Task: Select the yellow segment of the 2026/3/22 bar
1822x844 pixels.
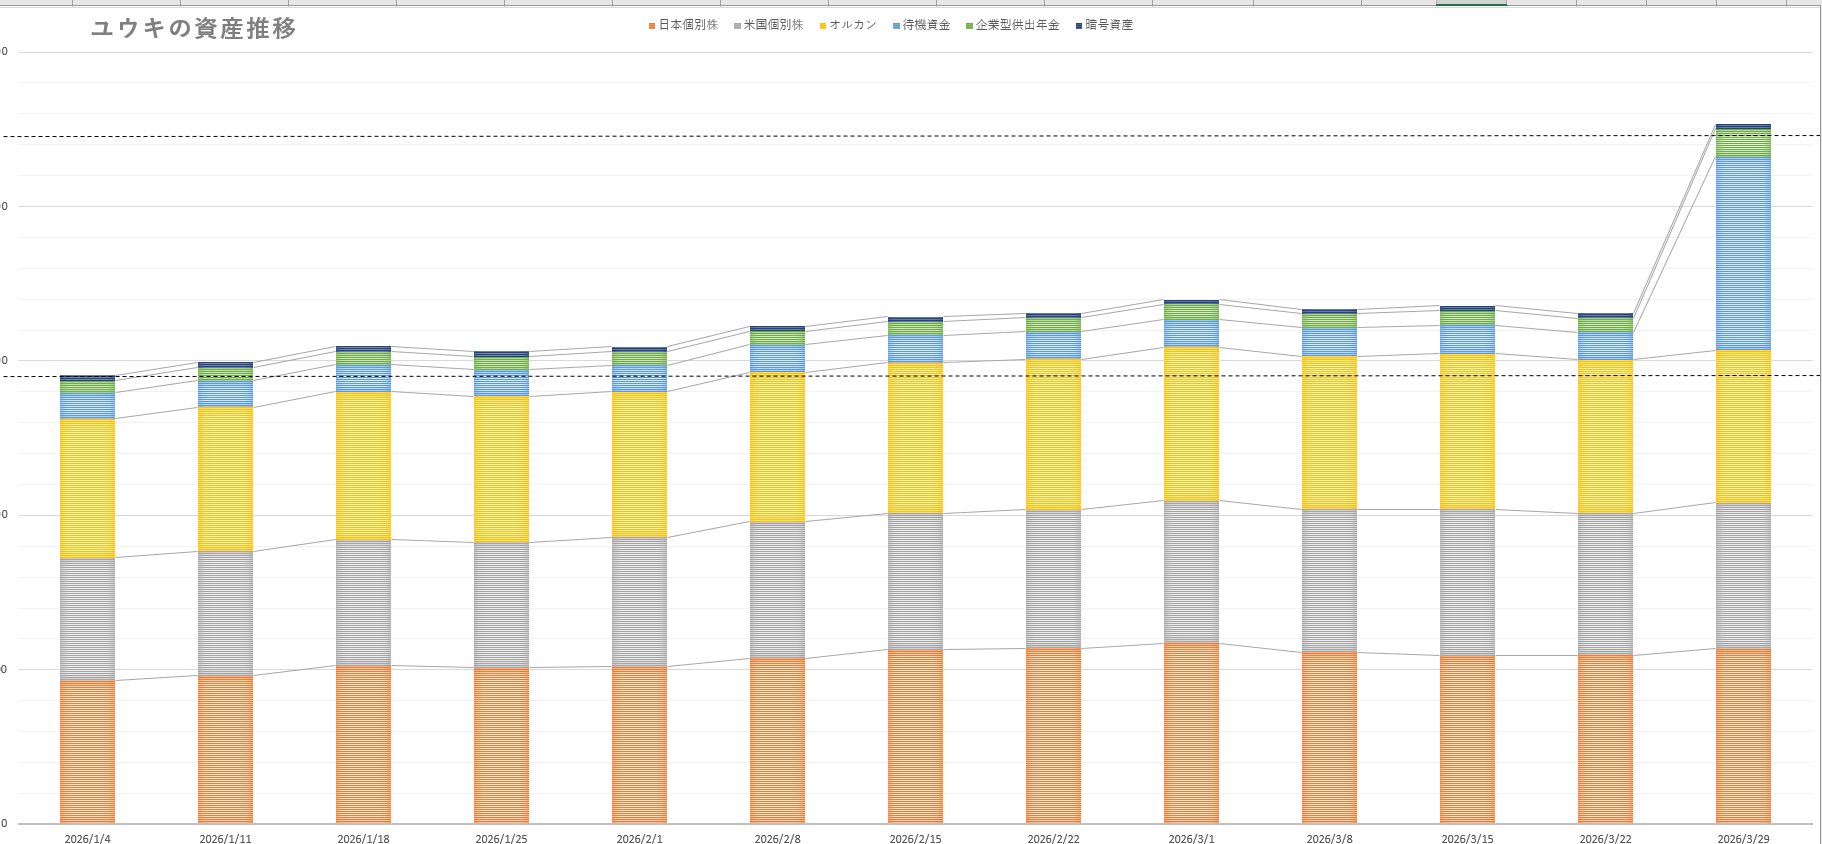Action: click(x=1605, y=437)
